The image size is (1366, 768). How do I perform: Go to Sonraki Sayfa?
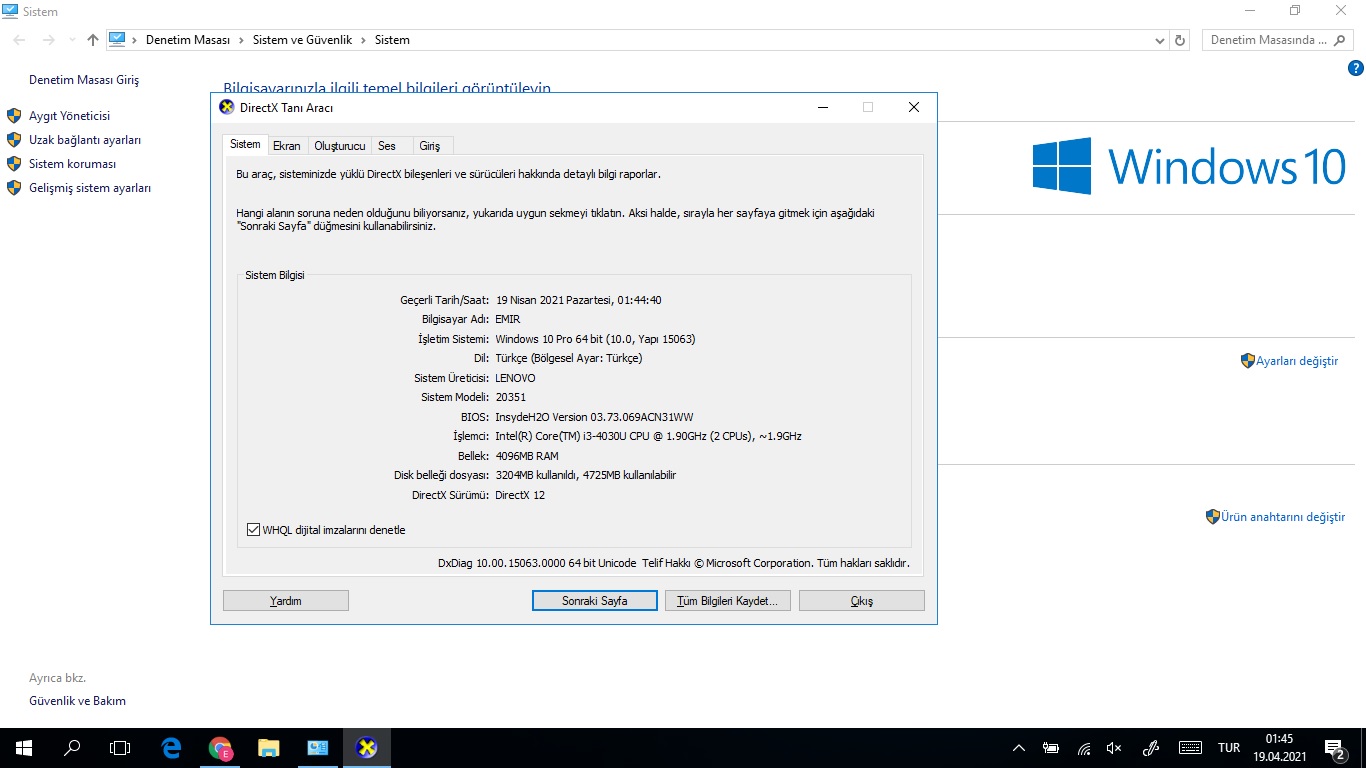point(595,601)
